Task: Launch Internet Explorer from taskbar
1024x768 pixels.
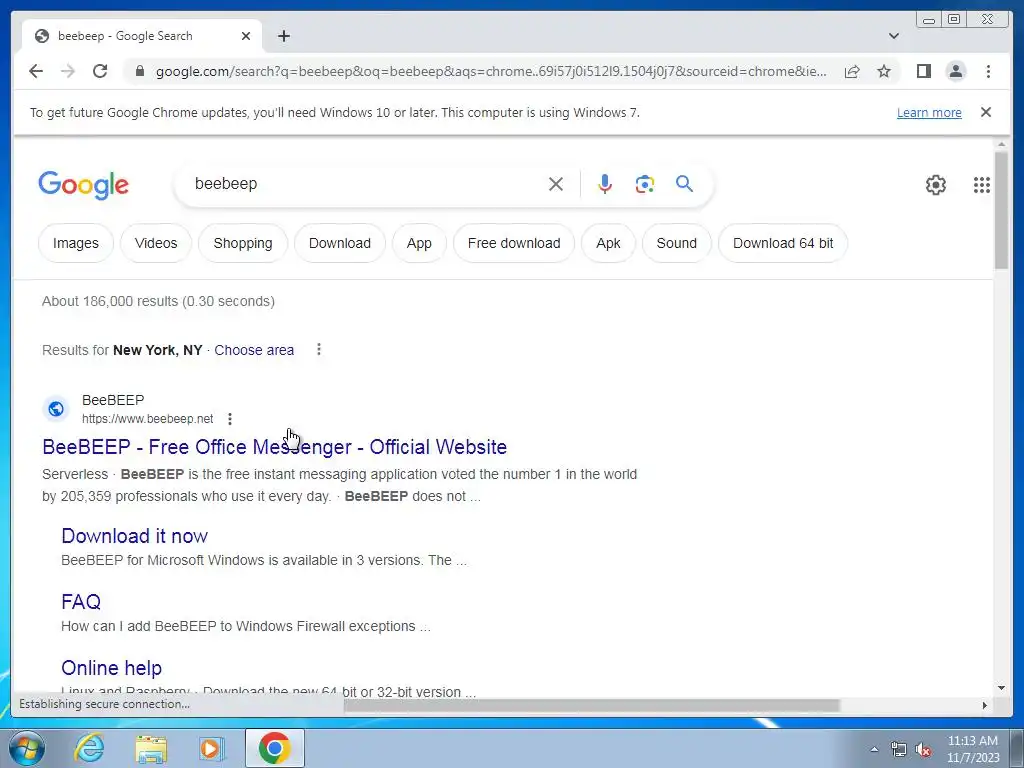Action: click(x=88, y=748)
